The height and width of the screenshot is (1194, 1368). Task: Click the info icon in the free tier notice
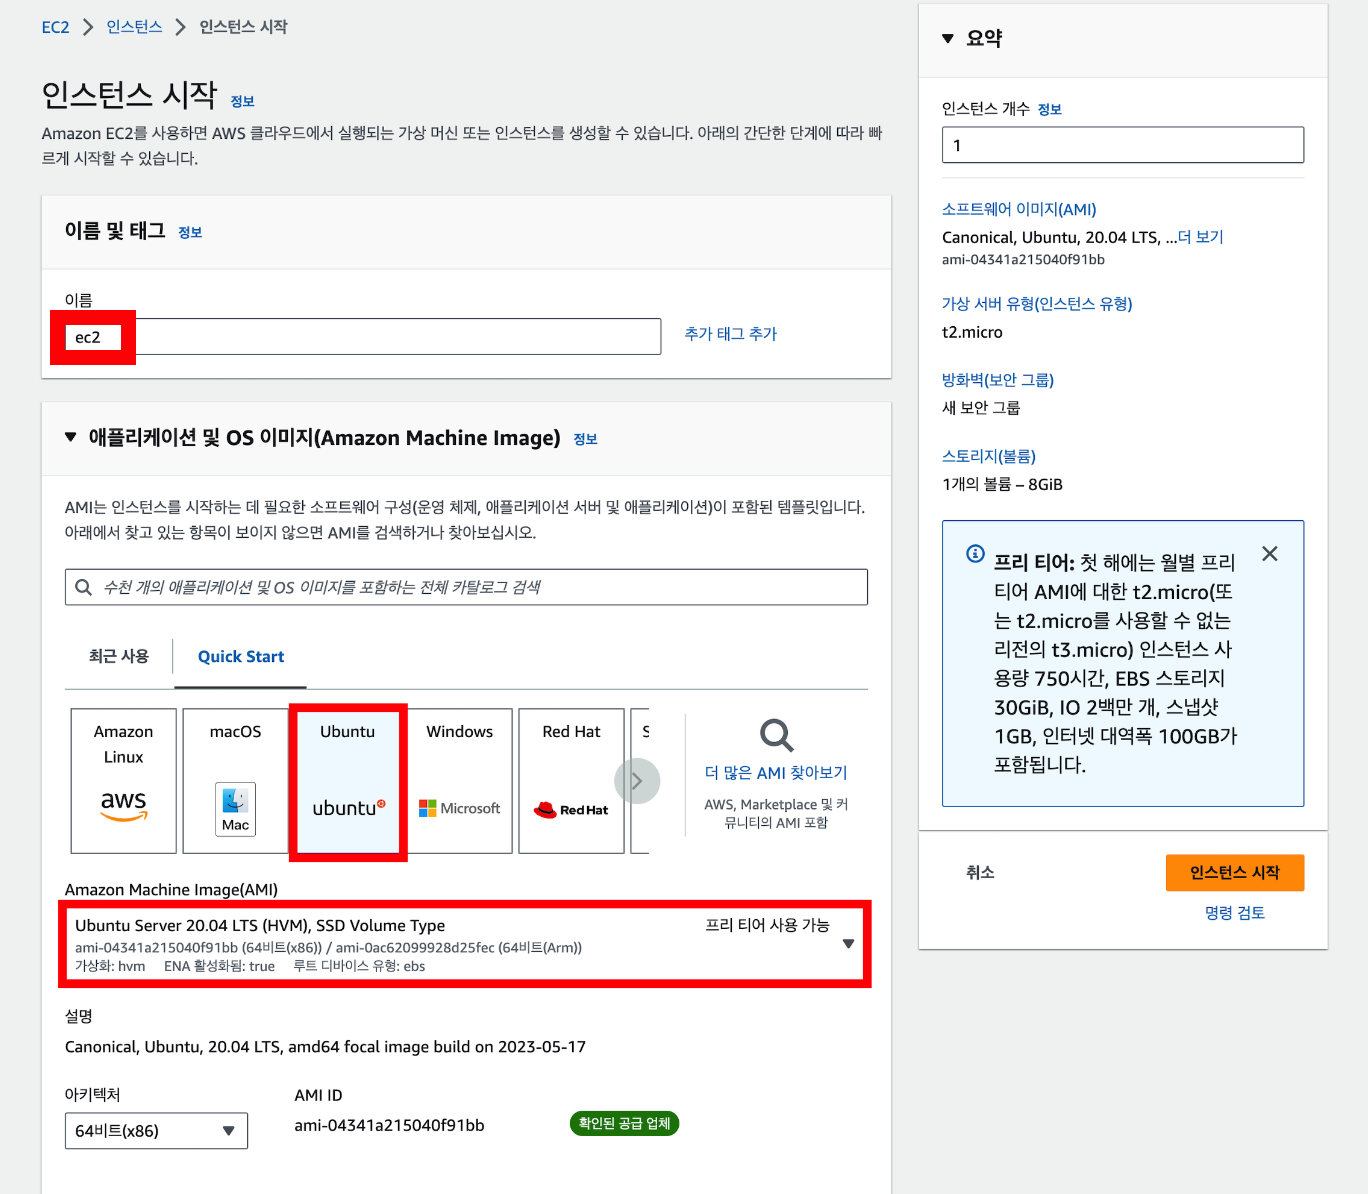tap(975, 554)
